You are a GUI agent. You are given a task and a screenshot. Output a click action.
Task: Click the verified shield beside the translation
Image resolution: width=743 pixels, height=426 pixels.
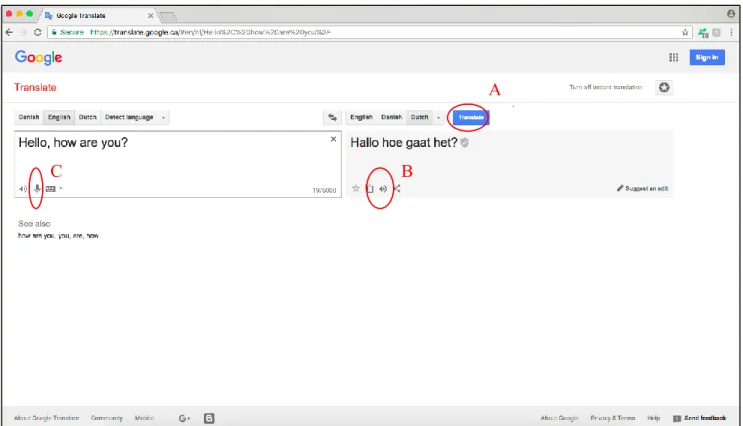click(x=465, y=142)
